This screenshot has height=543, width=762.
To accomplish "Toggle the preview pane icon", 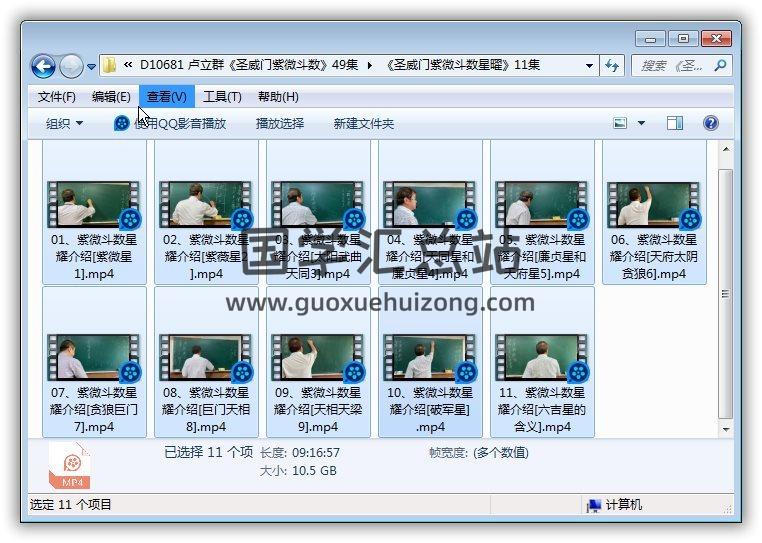I will (675, 123).
